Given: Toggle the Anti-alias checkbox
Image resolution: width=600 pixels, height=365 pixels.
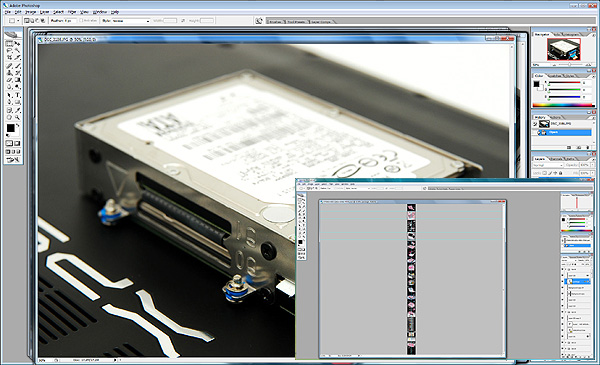Looking at the screenshot, I should tap(81, 21).
